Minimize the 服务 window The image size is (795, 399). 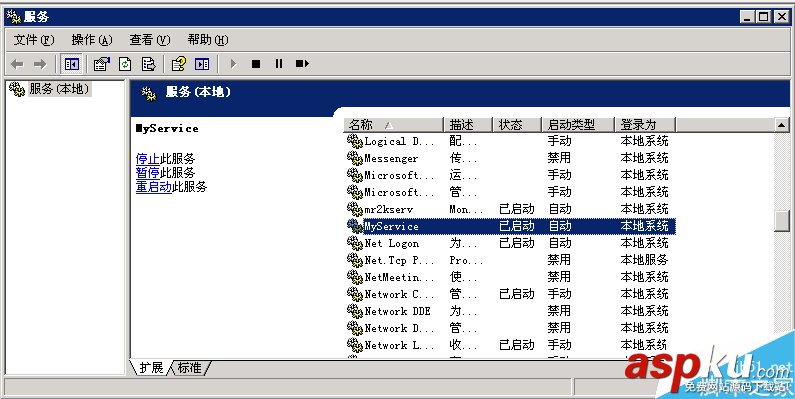click(x=747, y=17)
